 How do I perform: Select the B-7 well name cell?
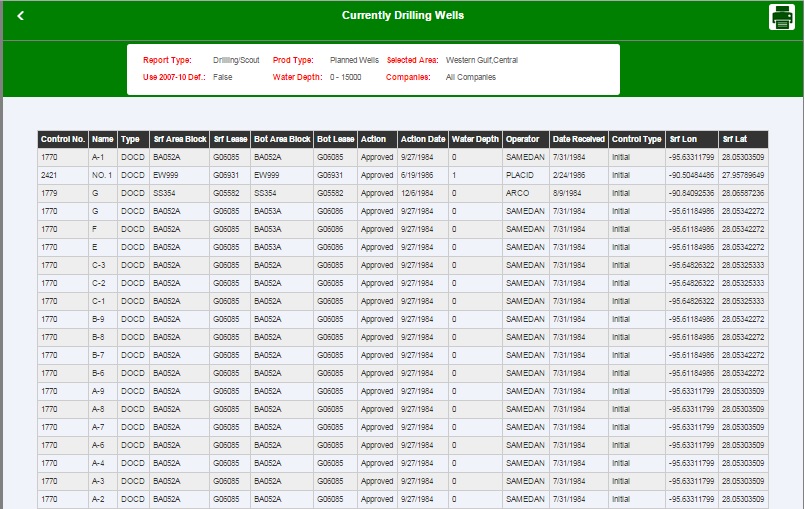[103, 355]
